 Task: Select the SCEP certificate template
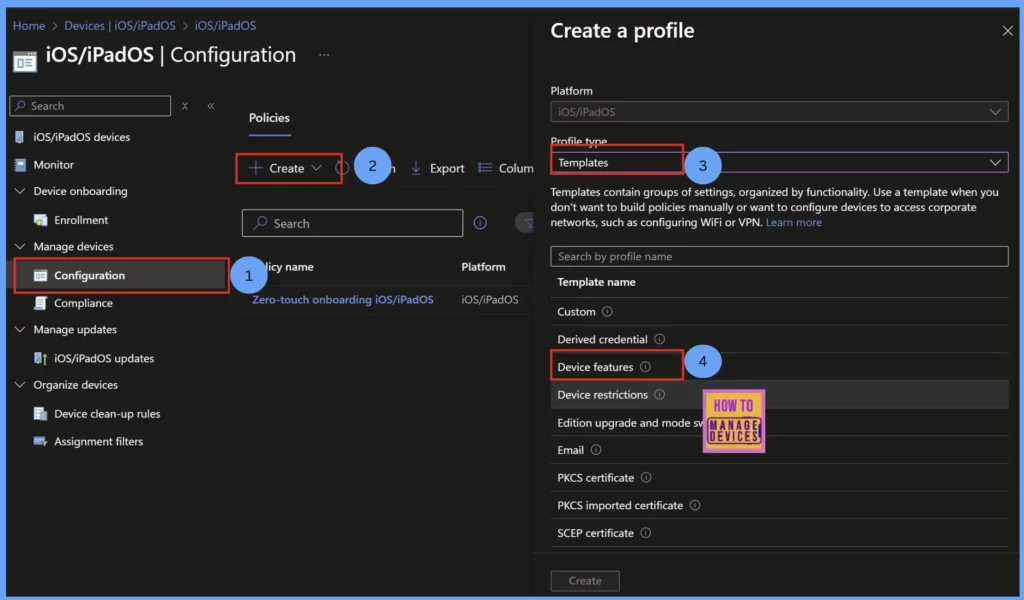click(x=595, y=533)
